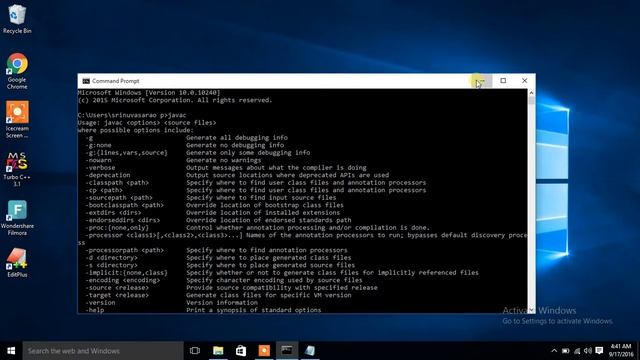Open the Windows Start menu
Screen dimensions: 640x360
[x=11, y=351]
